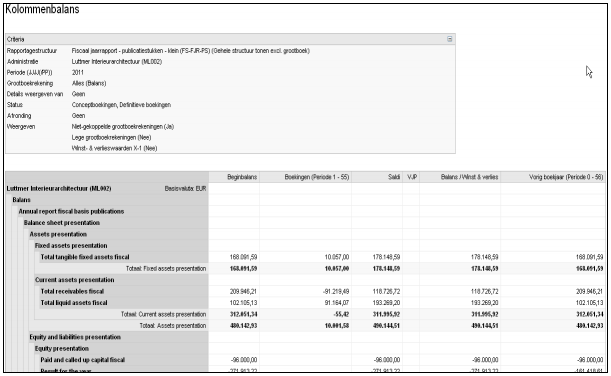Collapse the Balans tree node
611x376 pixels.
tap(21, 200)
